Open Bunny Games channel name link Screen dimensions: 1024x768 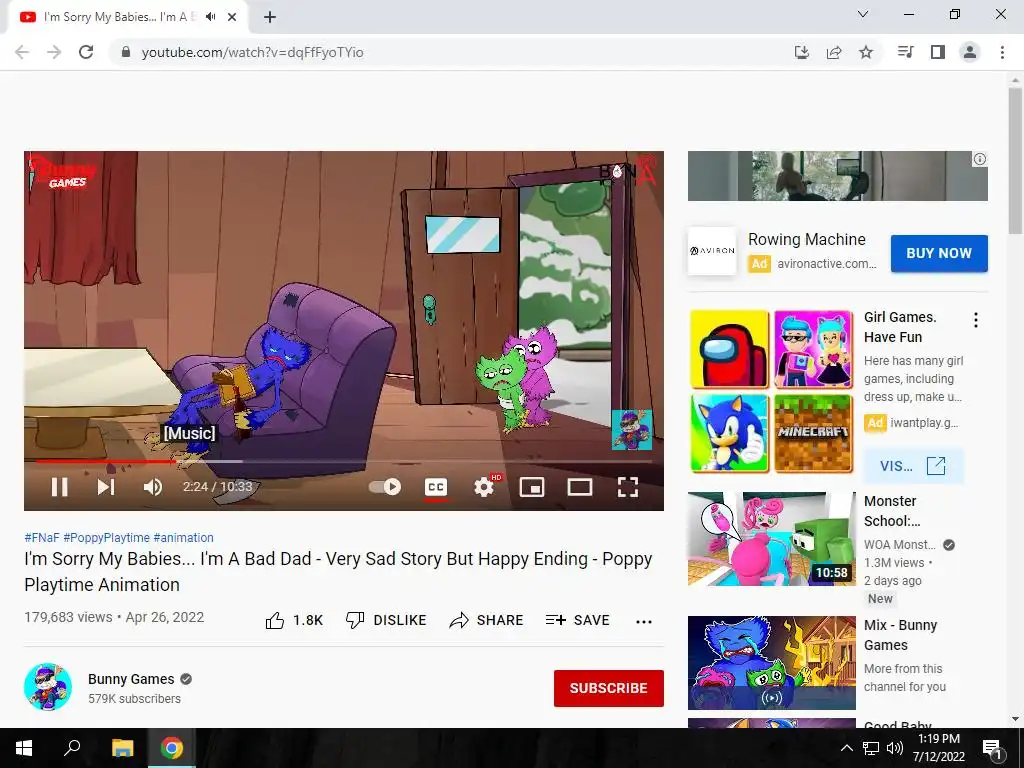tap(131, 679)
